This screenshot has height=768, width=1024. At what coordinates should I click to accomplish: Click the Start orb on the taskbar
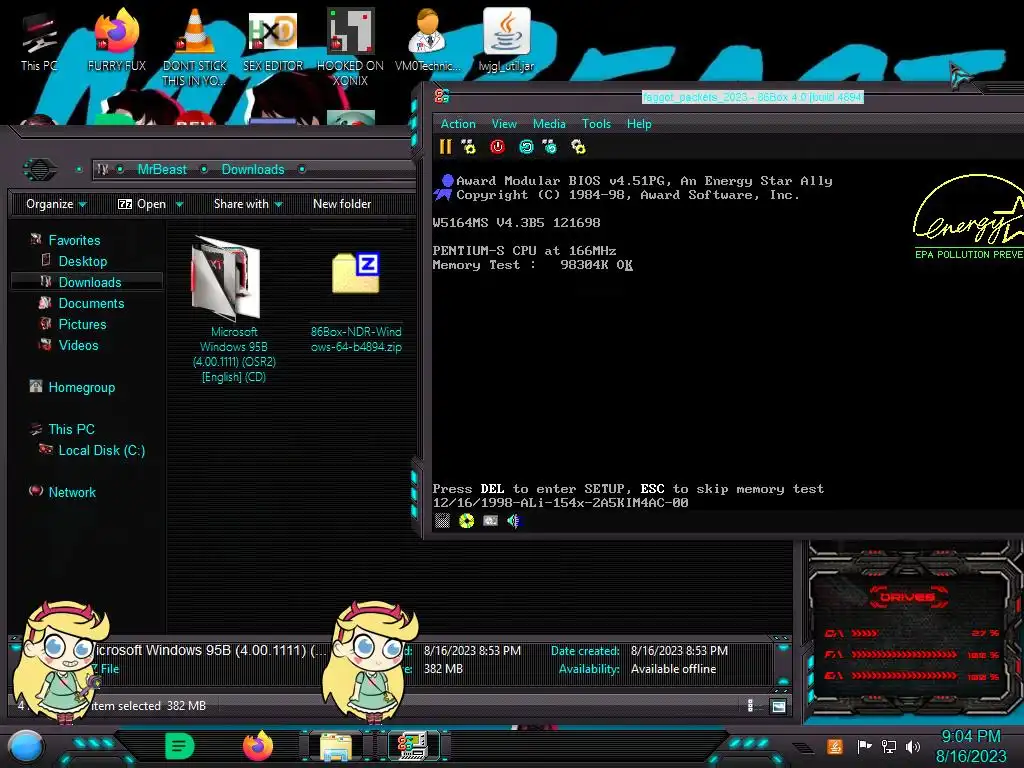(x=26, y=746)
